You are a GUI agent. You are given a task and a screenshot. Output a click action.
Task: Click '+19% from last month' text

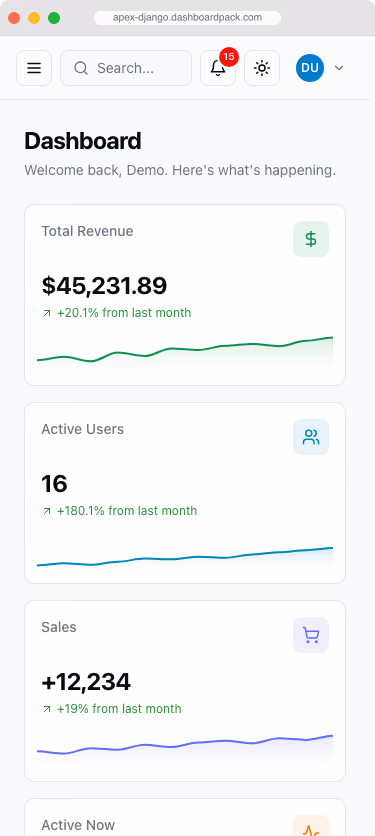(x=119, y=709)
